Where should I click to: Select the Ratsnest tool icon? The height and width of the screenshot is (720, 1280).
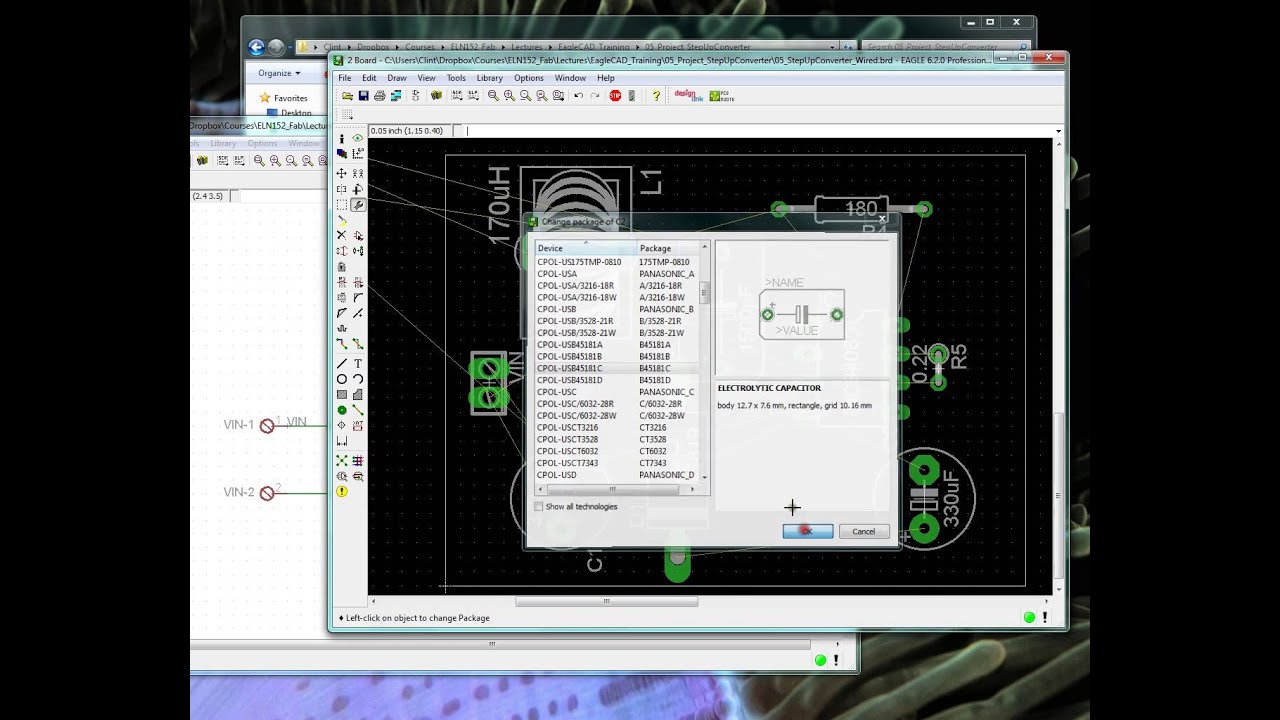(x=342, y=461)
